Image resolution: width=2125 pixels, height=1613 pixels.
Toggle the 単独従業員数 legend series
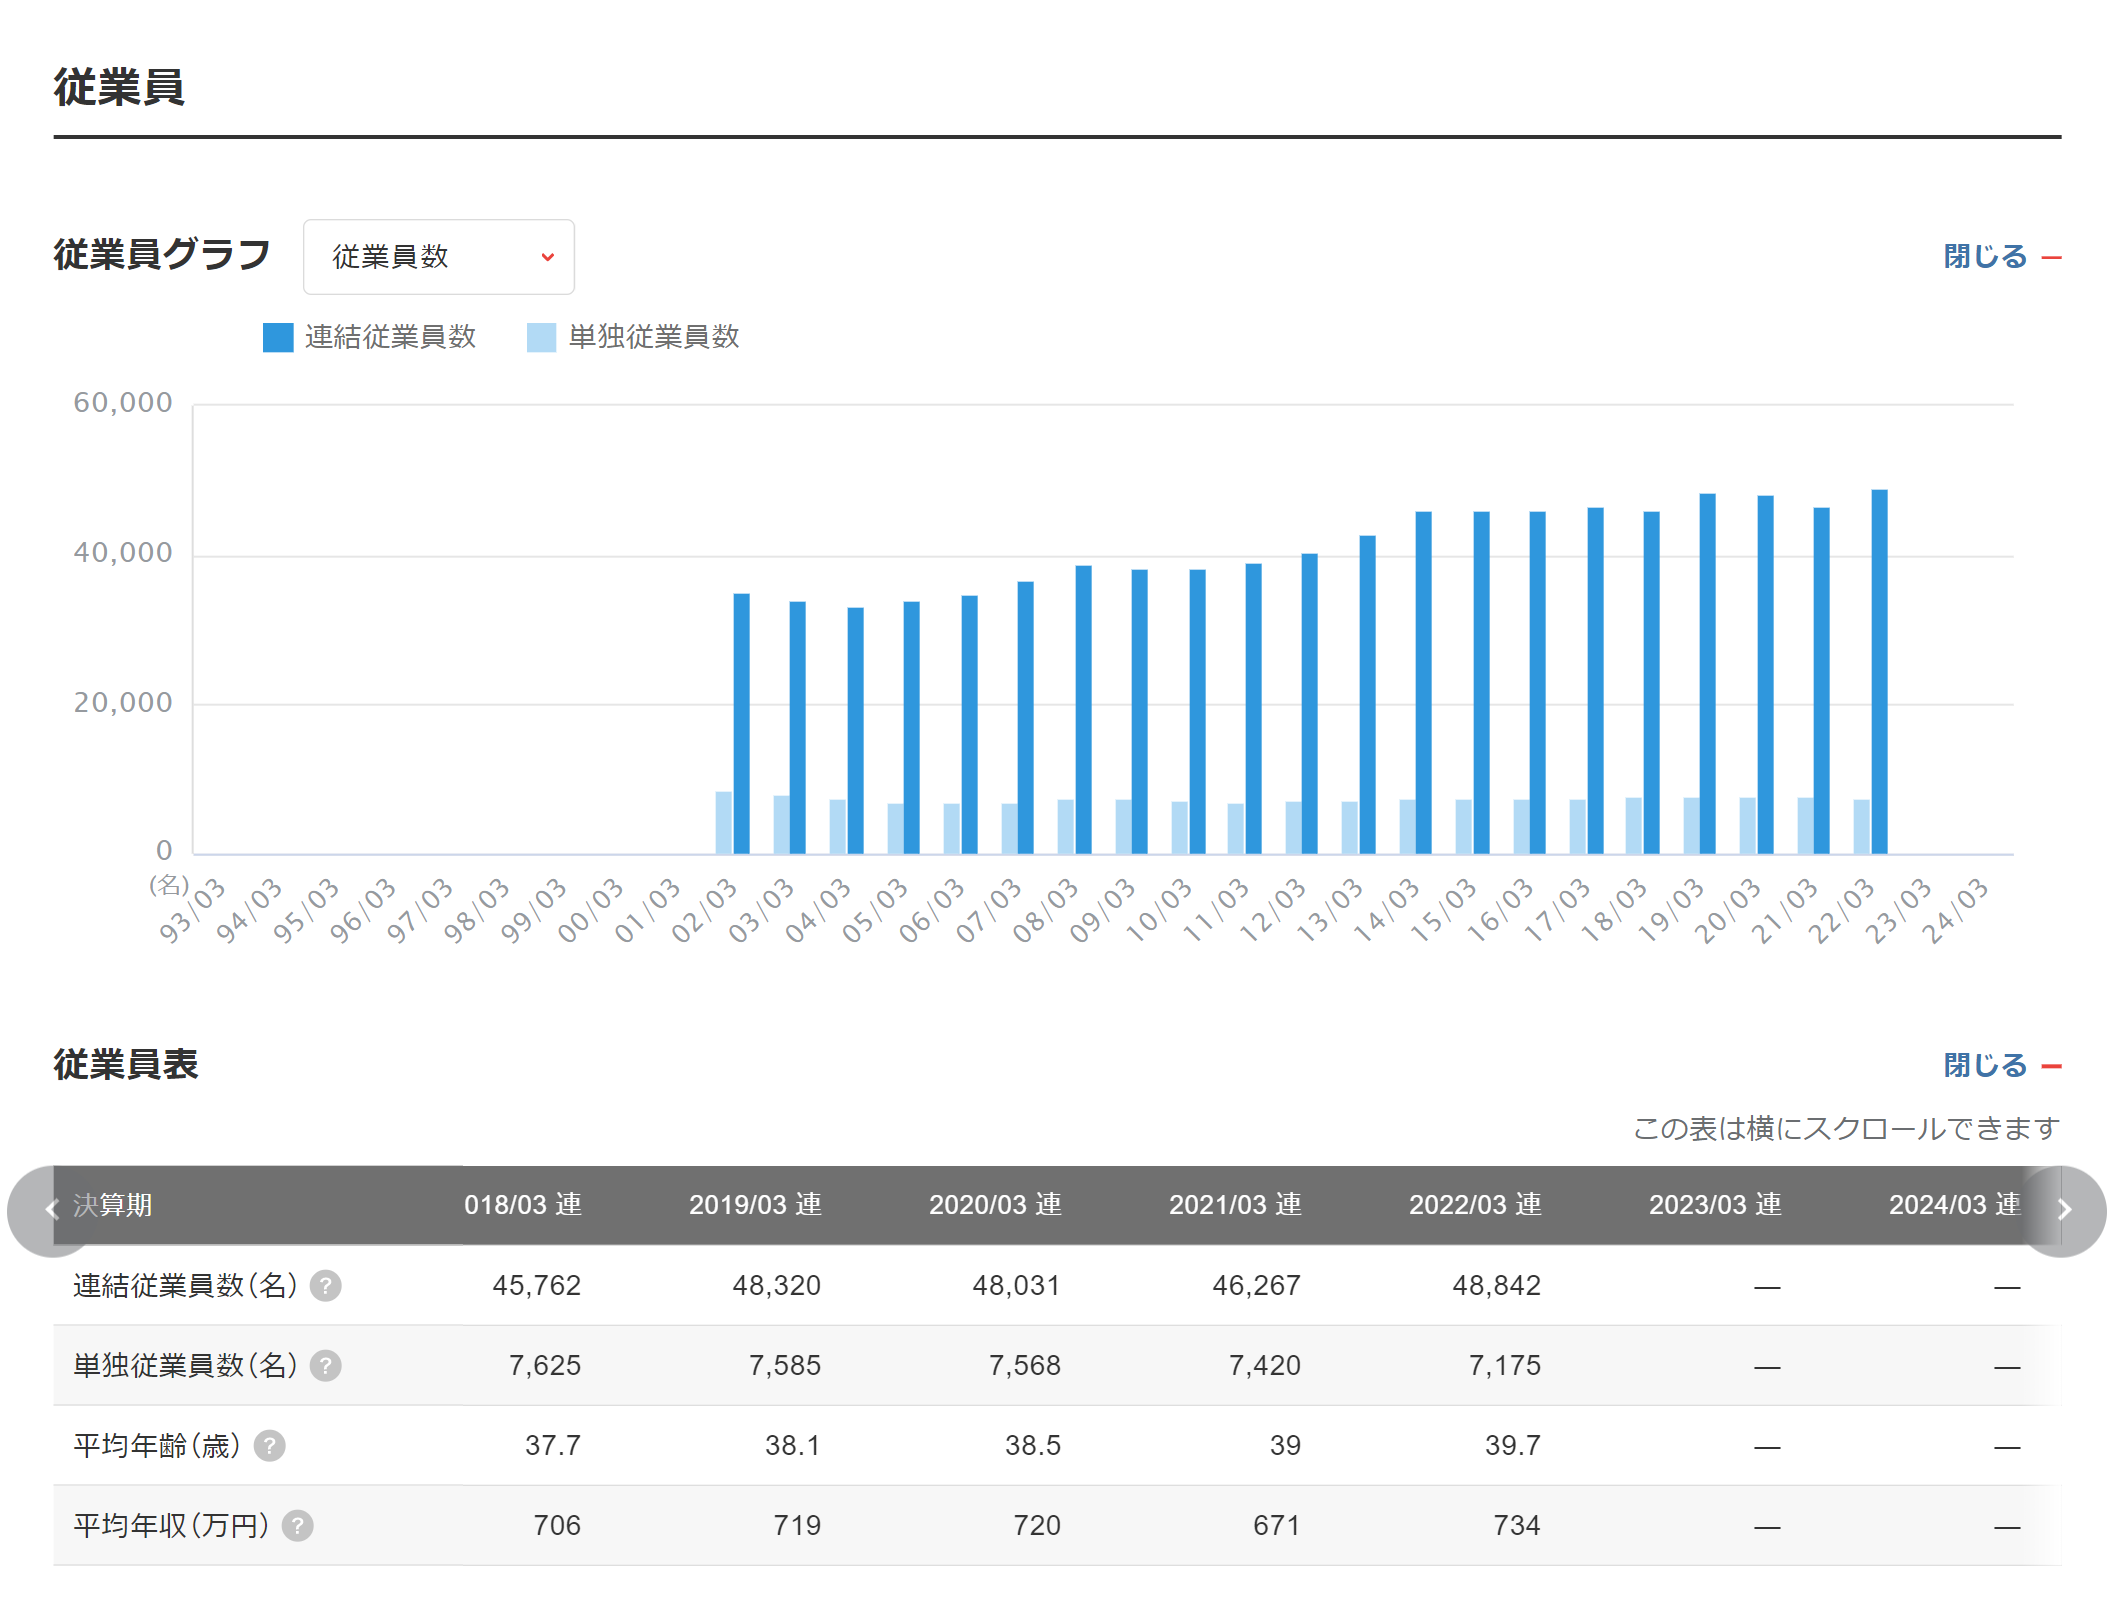click(x=633, y=337)
